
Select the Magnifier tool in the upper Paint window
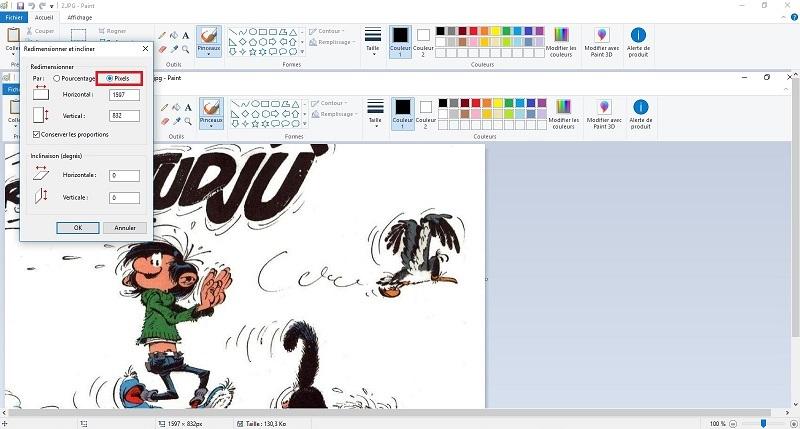[x=185, y=49]
